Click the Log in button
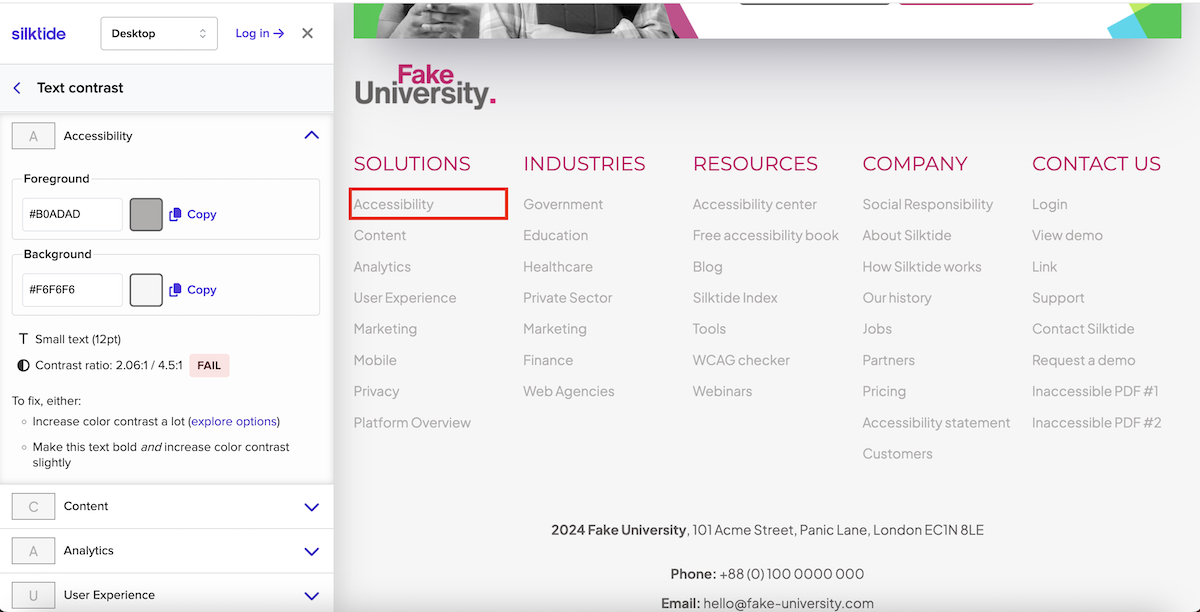The width and height of the screenshot is (1200, 612). (259, 33)
